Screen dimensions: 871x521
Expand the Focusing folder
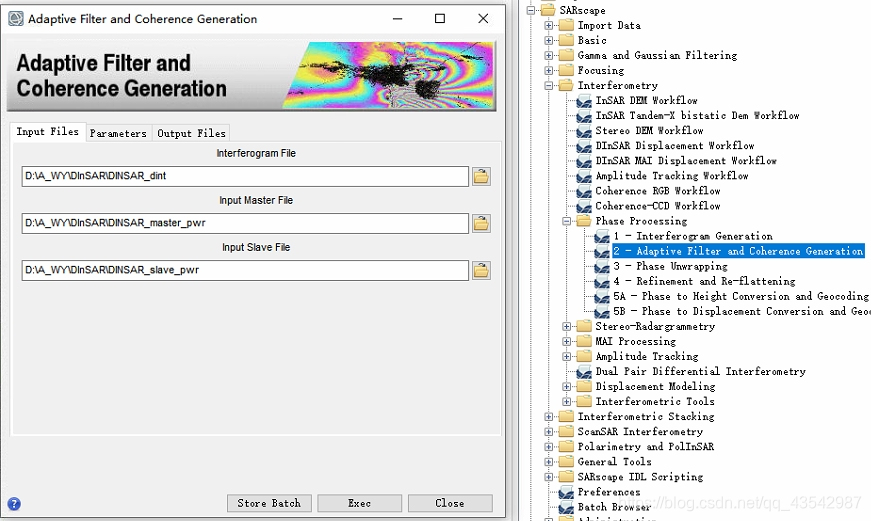549,70
